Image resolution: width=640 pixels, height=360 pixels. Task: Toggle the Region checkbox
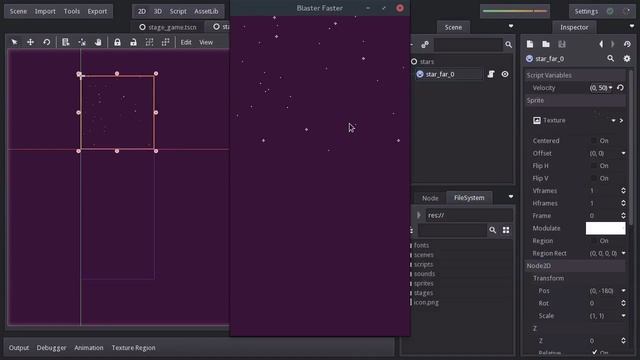(594, 241)
